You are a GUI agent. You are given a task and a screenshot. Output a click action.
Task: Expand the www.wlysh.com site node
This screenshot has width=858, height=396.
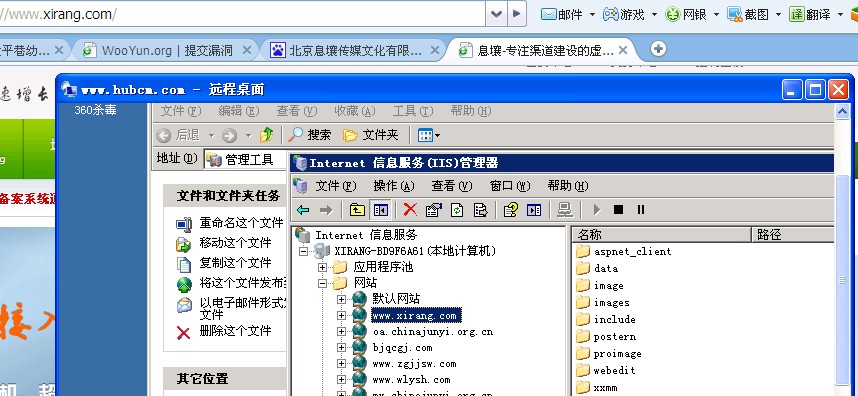[341, 380]
